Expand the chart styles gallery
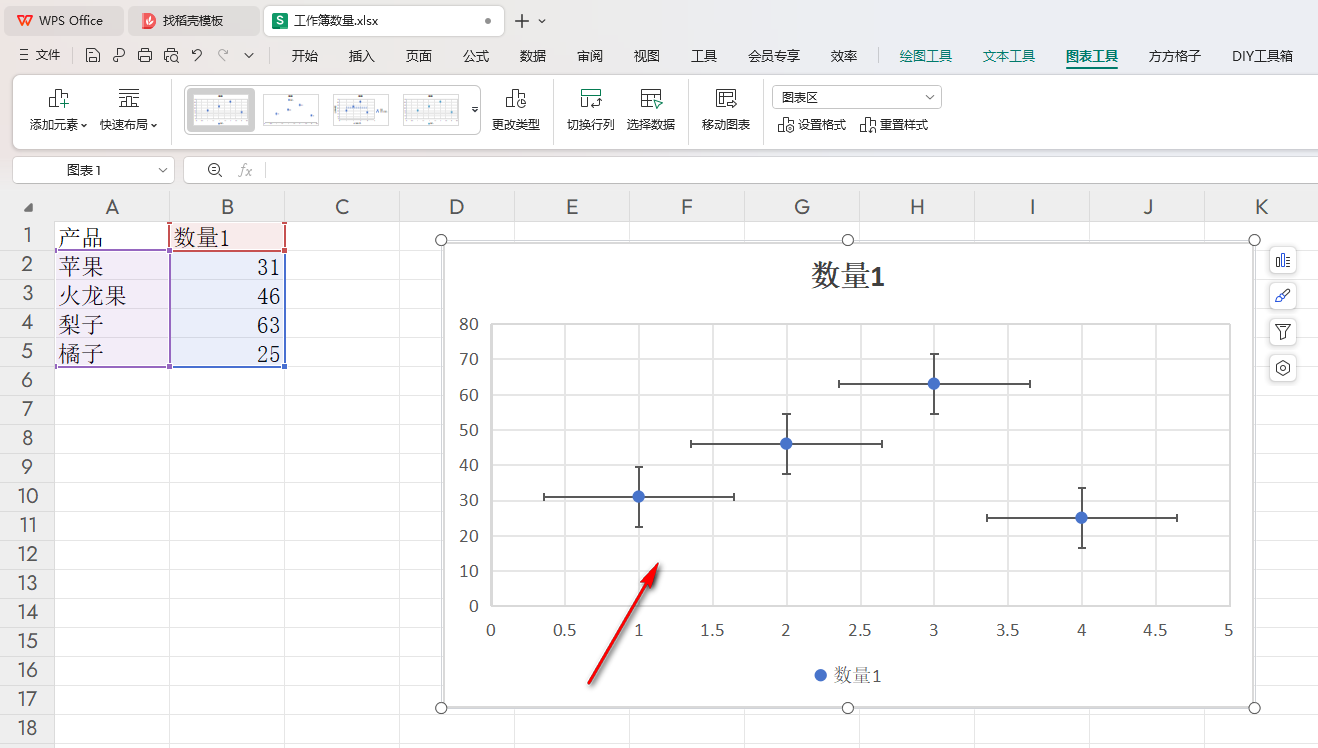 point(475,110)
